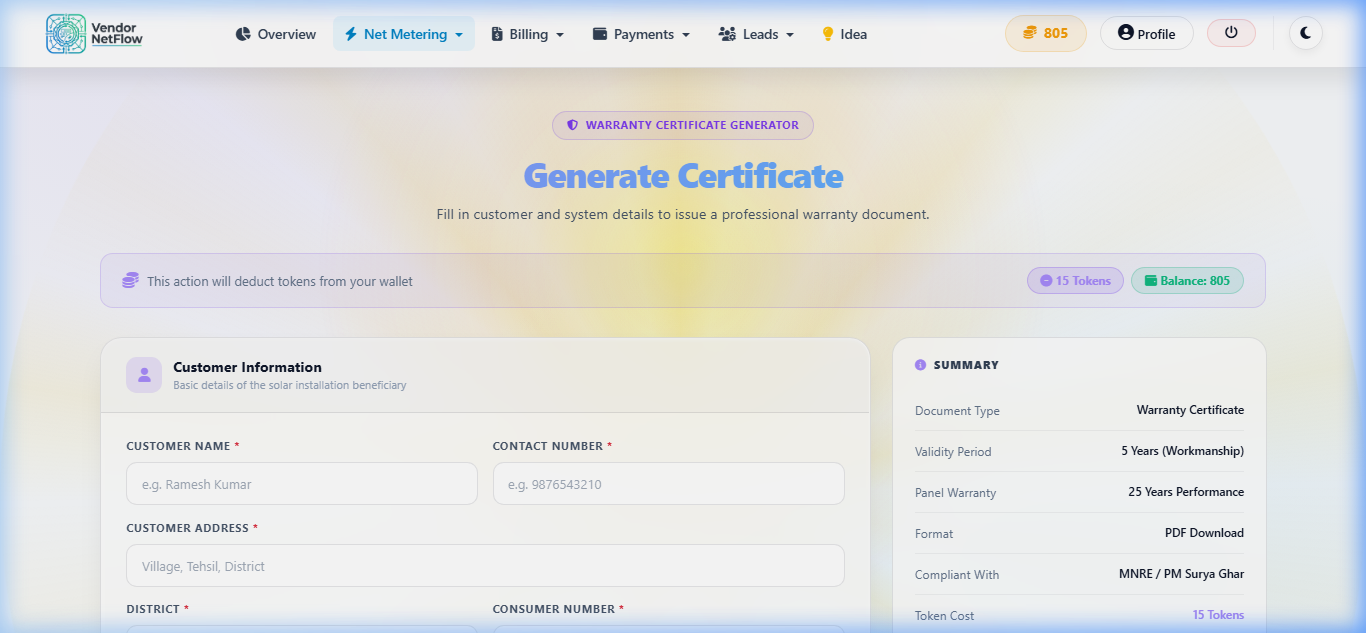Expand the Billing dropdown arrow
The width and height of the screenshot is (1366, 633).
560,35
